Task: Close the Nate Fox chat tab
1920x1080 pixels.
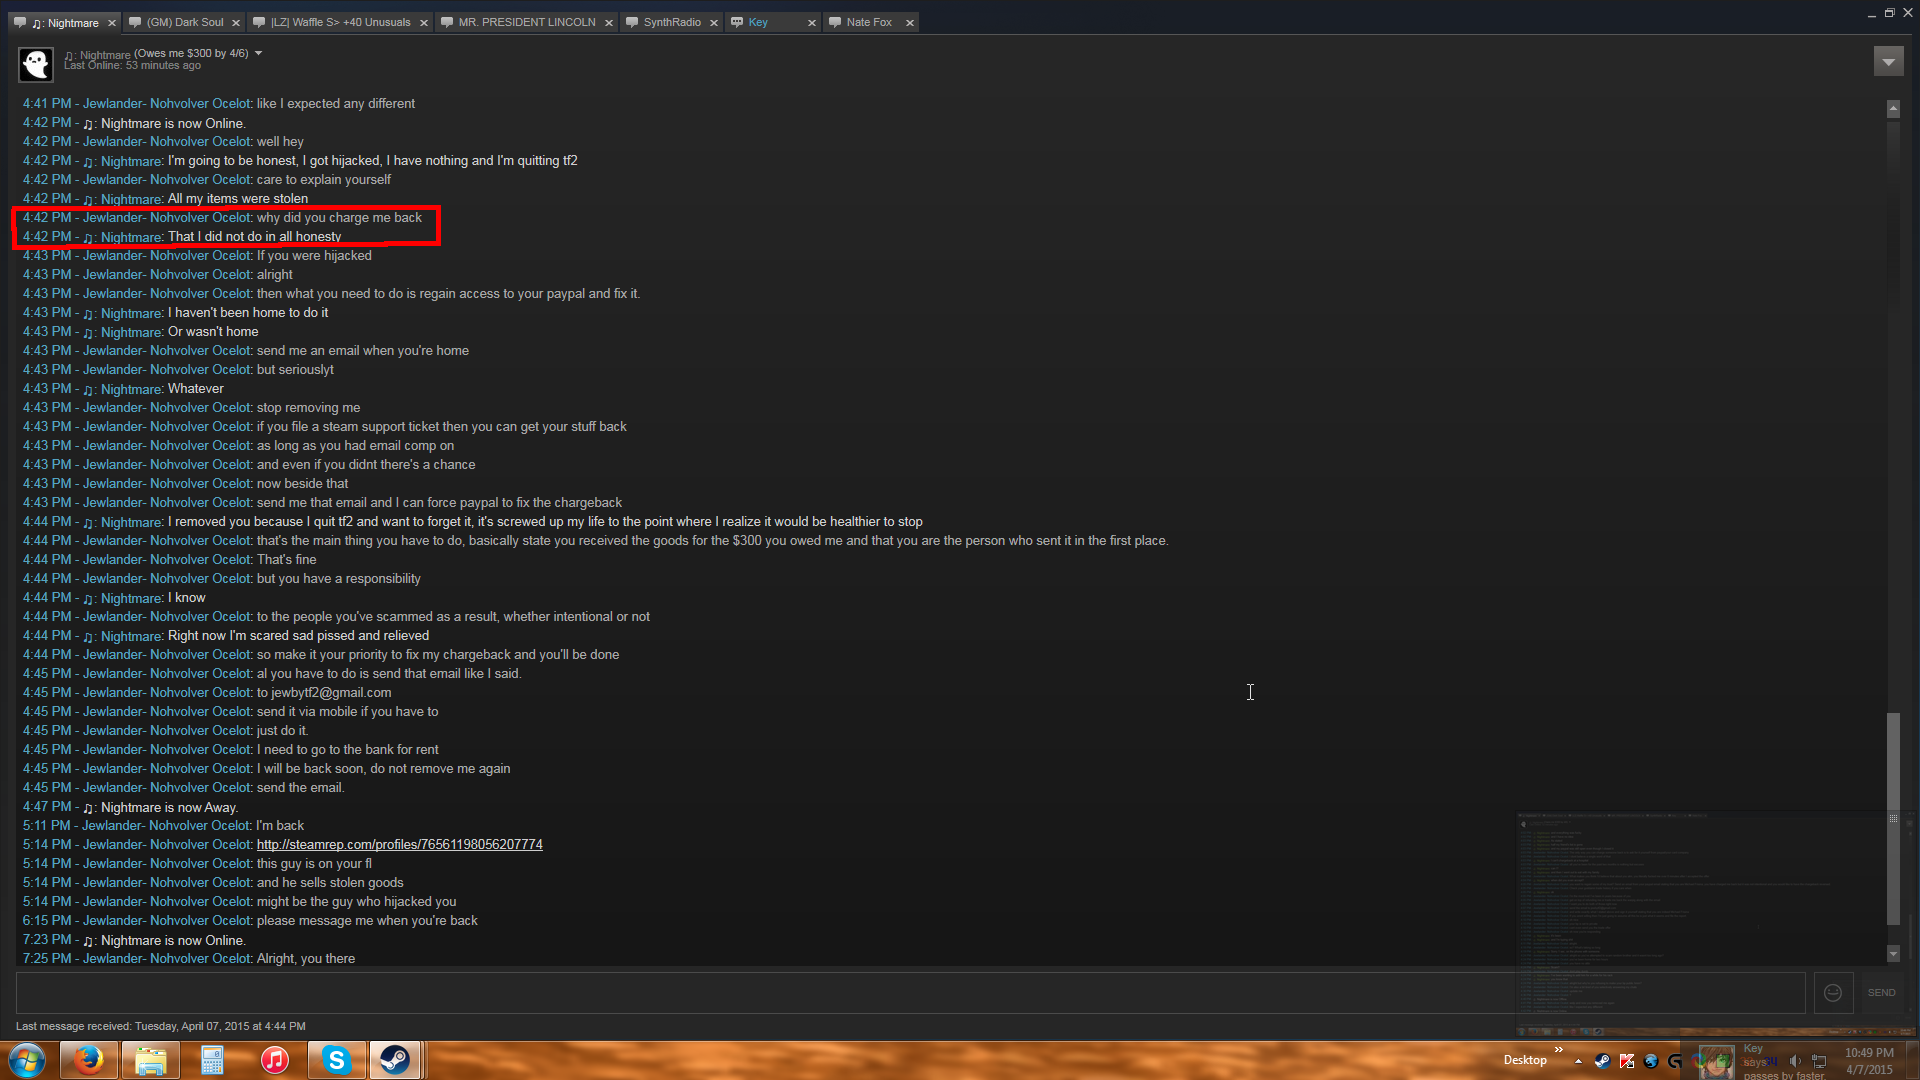Action: 910,23
